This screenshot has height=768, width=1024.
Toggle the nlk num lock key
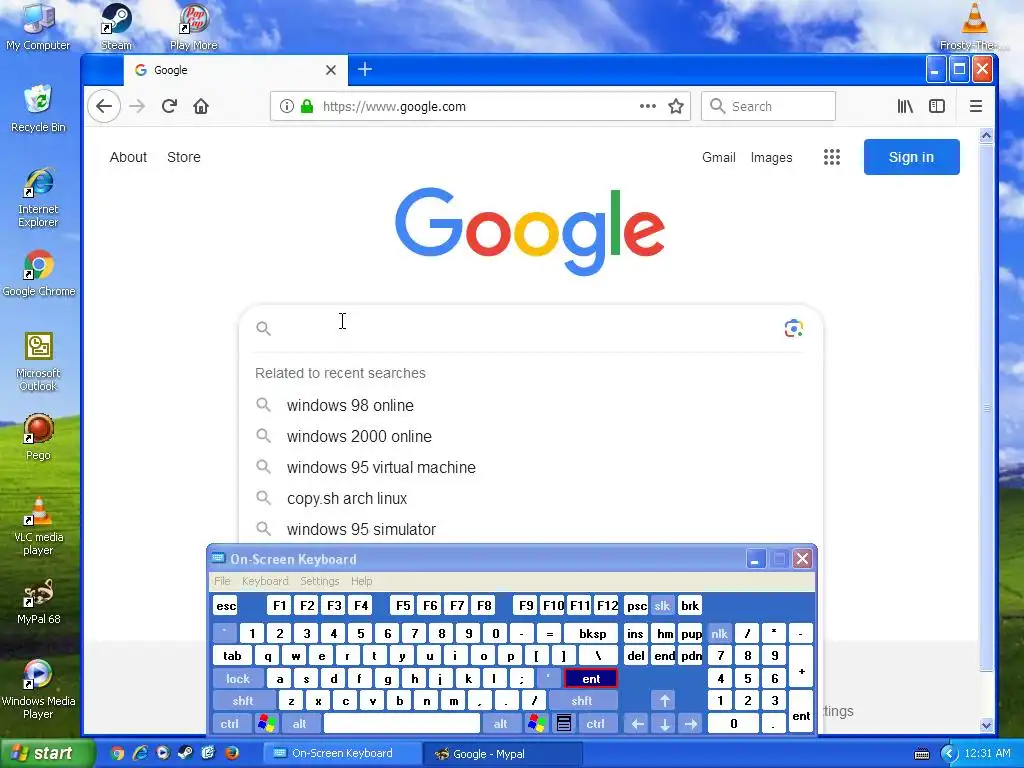coord(719,633)
